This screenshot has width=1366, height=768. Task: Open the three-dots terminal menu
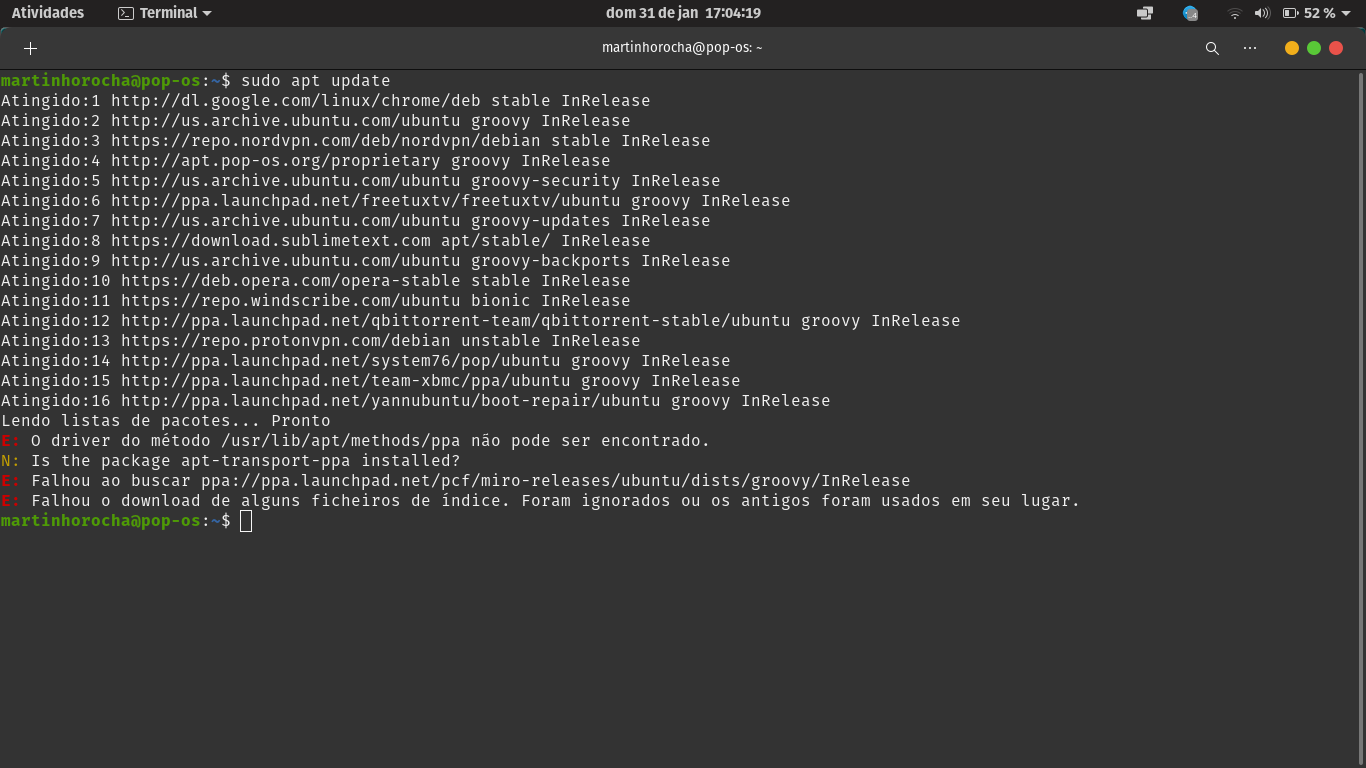[1250, 48]
